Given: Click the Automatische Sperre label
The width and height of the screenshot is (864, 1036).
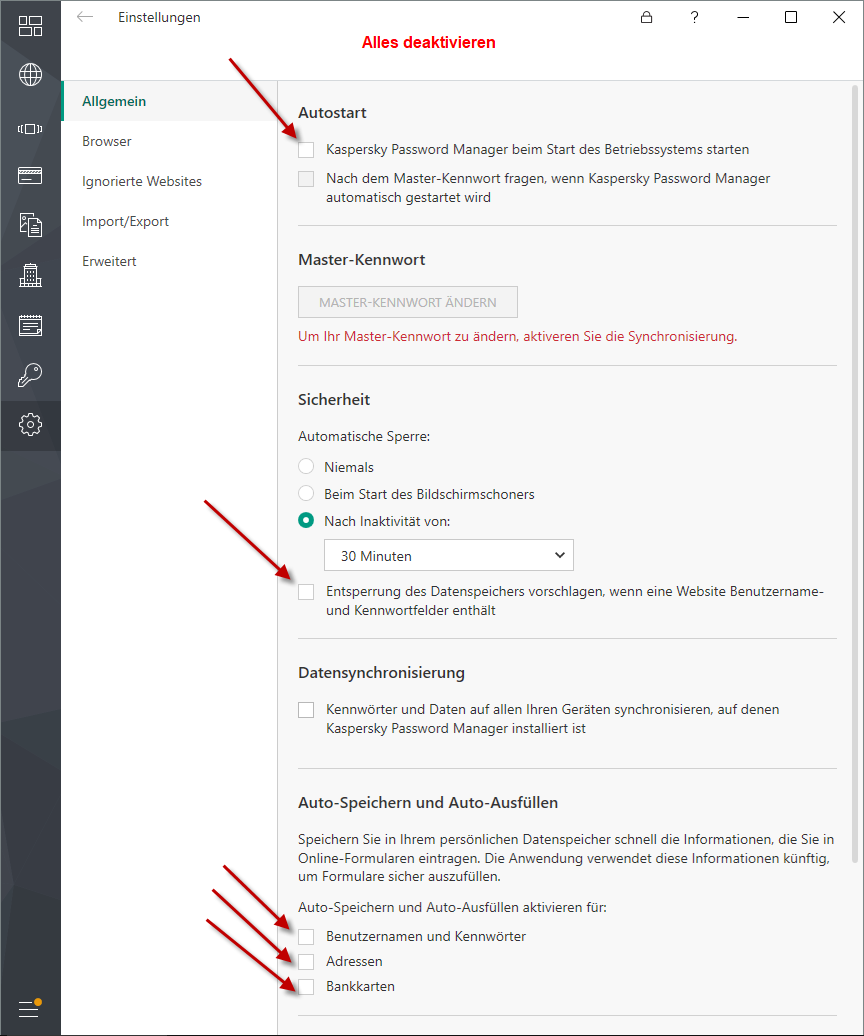Looking at the screenshot, I should click(x=364, y=437).
